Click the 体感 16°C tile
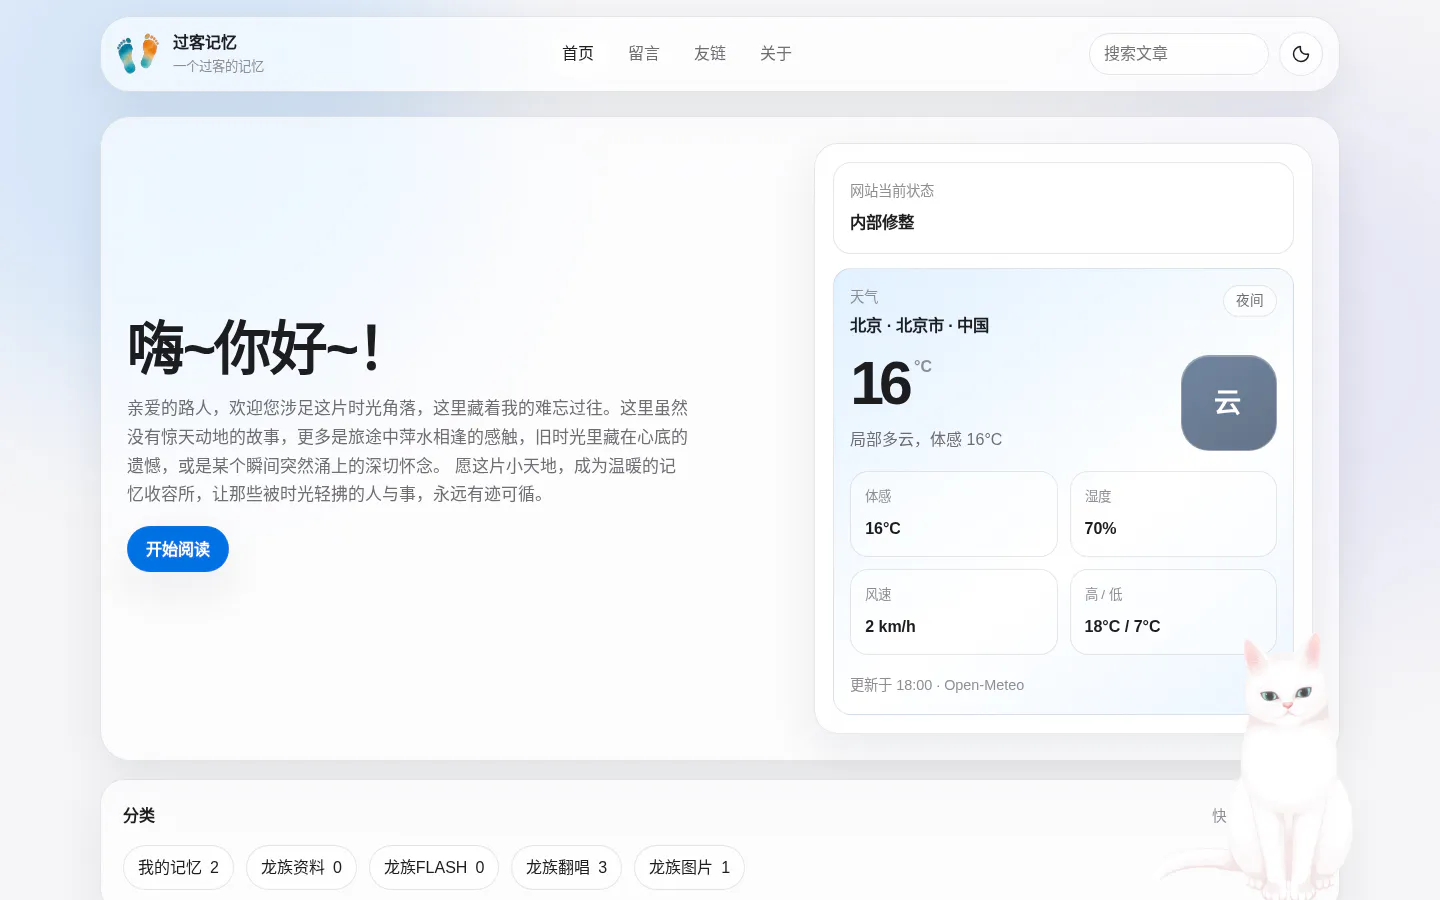 (954, 514)
